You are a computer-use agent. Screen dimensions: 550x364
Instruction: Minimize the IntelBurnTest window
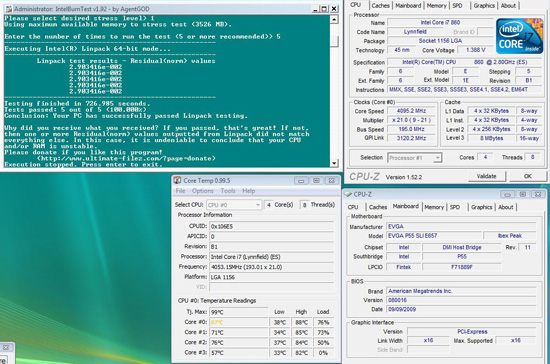[x=315, y=9]
